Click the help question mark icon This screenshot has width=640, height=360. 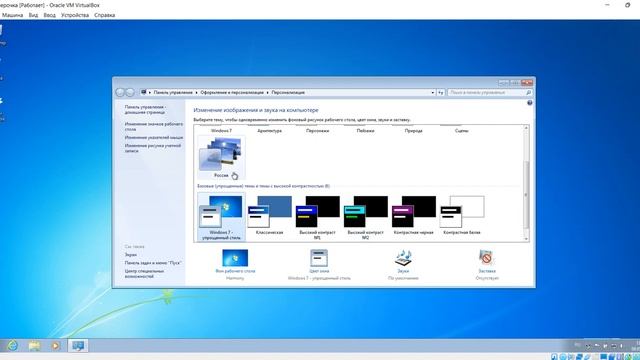[x=529, y=103]
